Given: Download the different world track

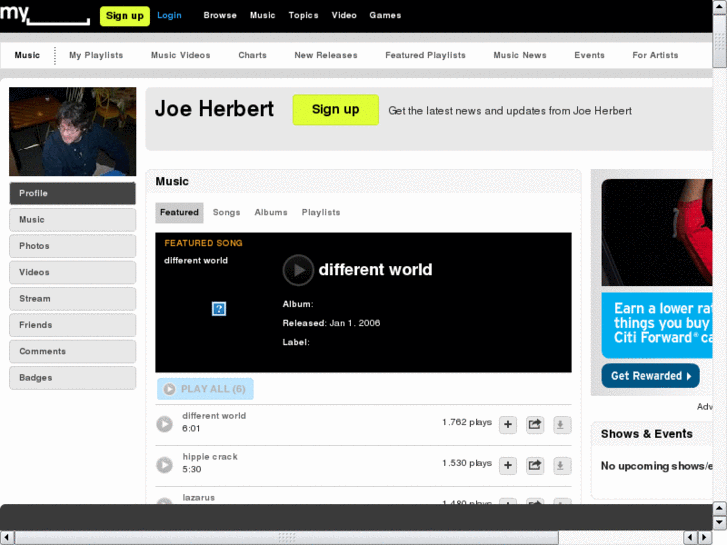Looking at the screenshot, I should click(561, 425).
